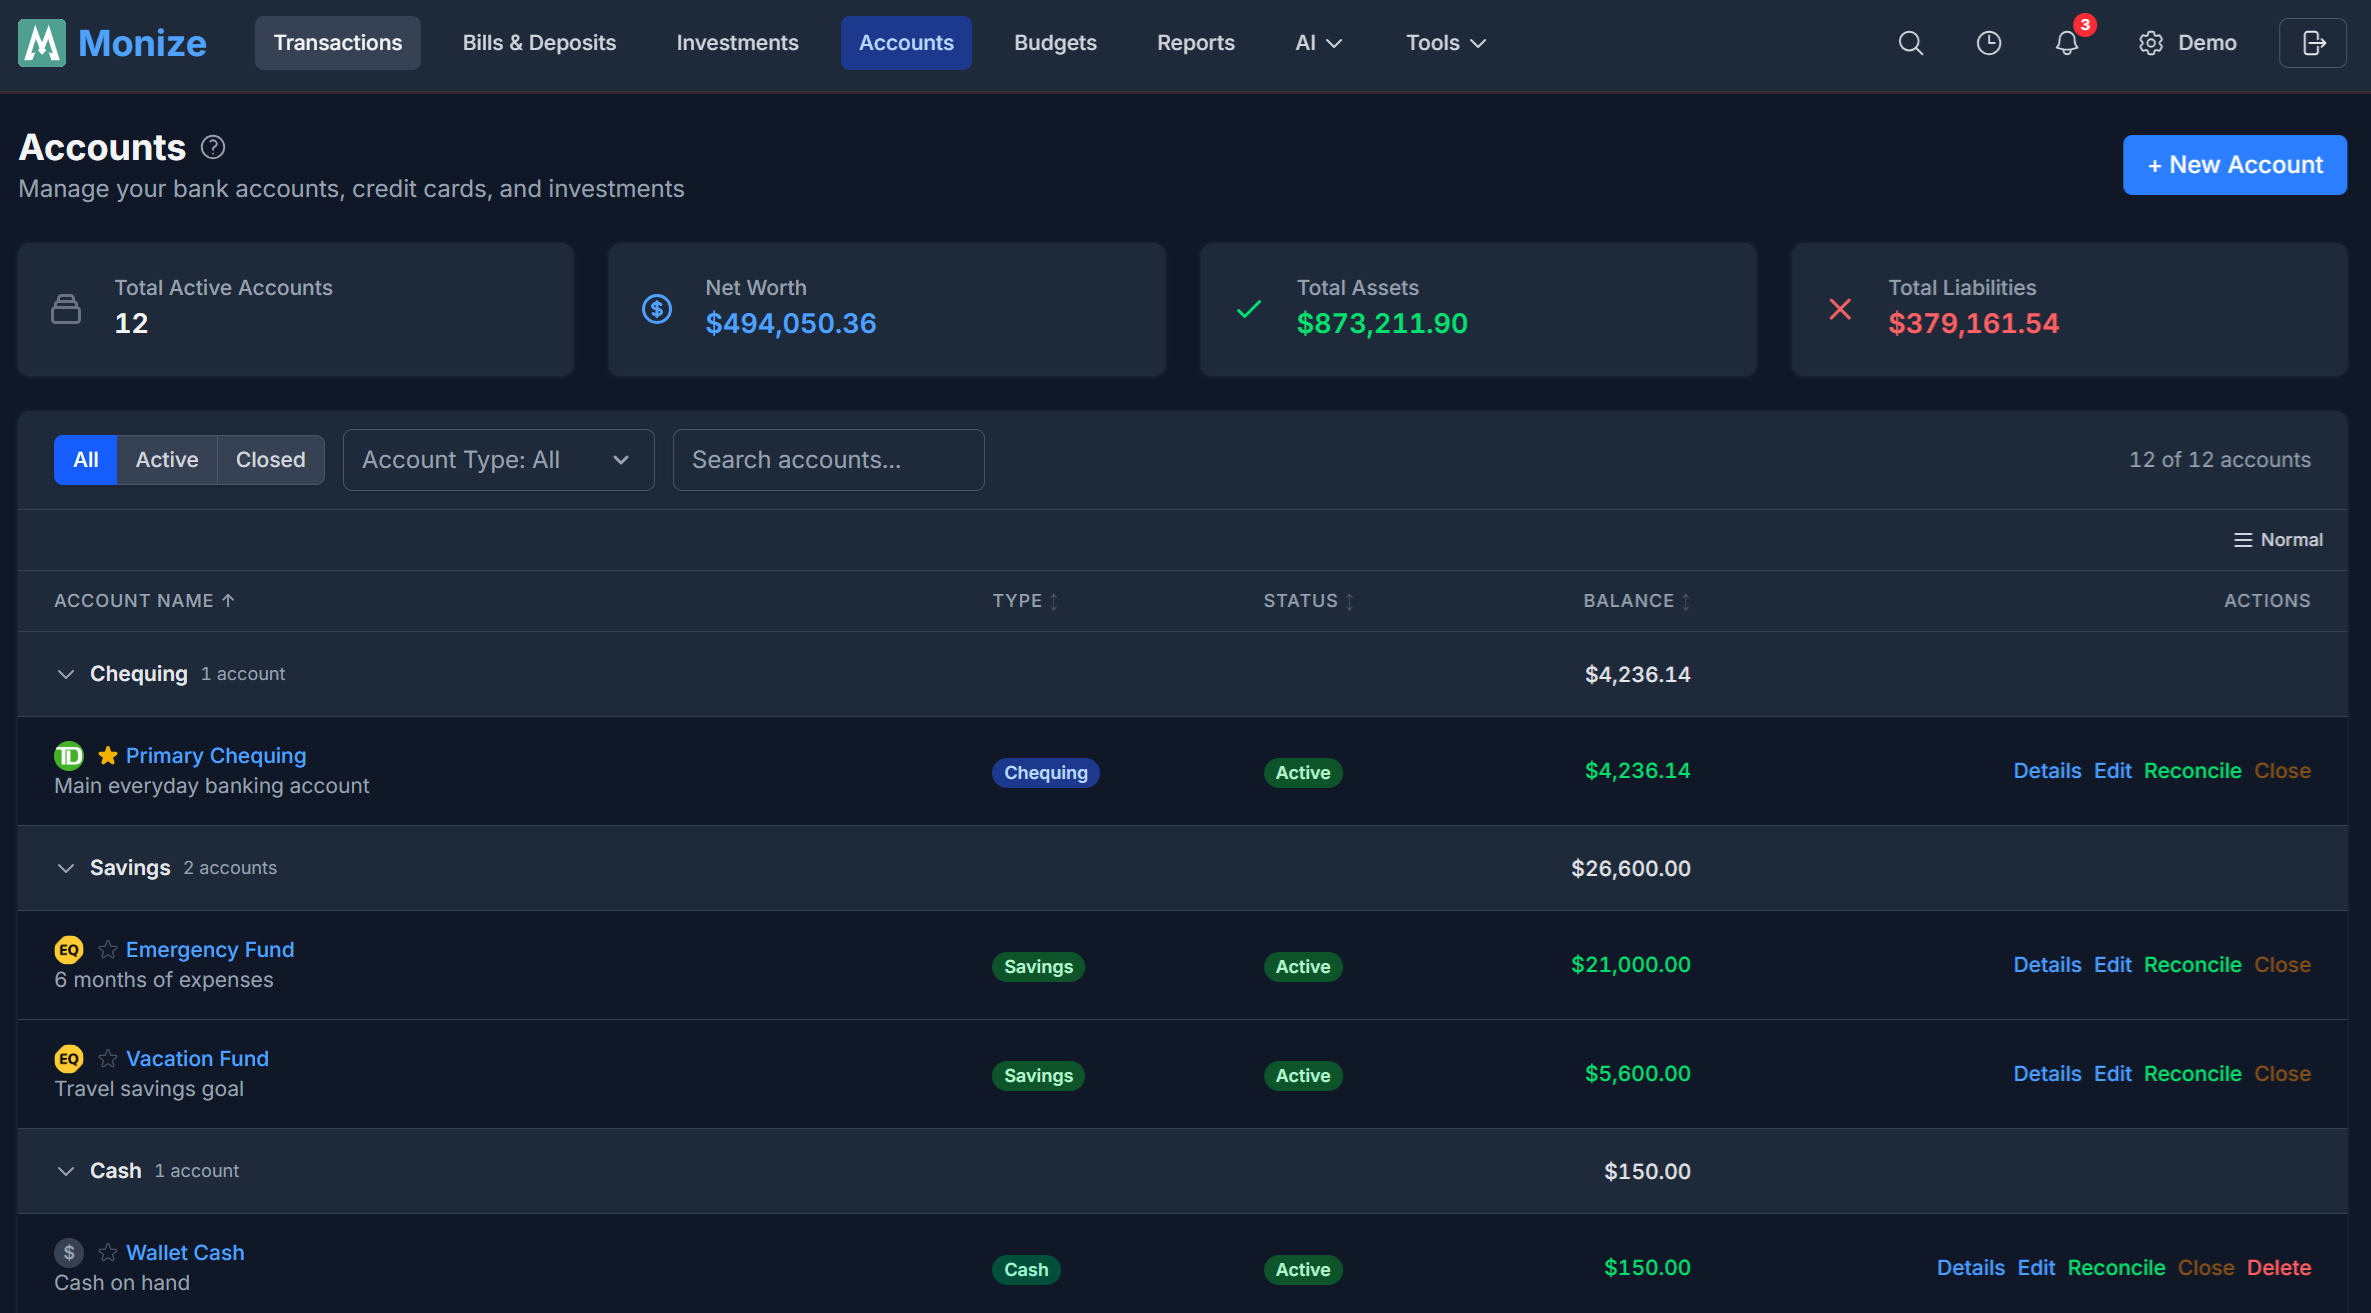Open the Accounts nav tab
This screenshot has width=2371, height=1313.
tap(906, 43)
